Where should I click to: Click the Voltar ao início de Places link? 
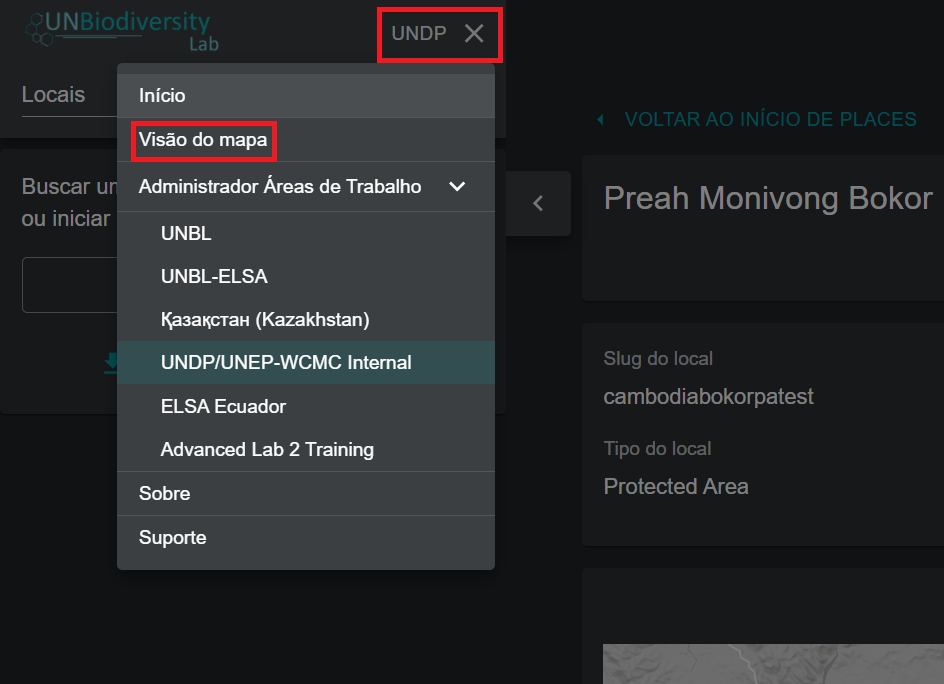pos(770,120)
